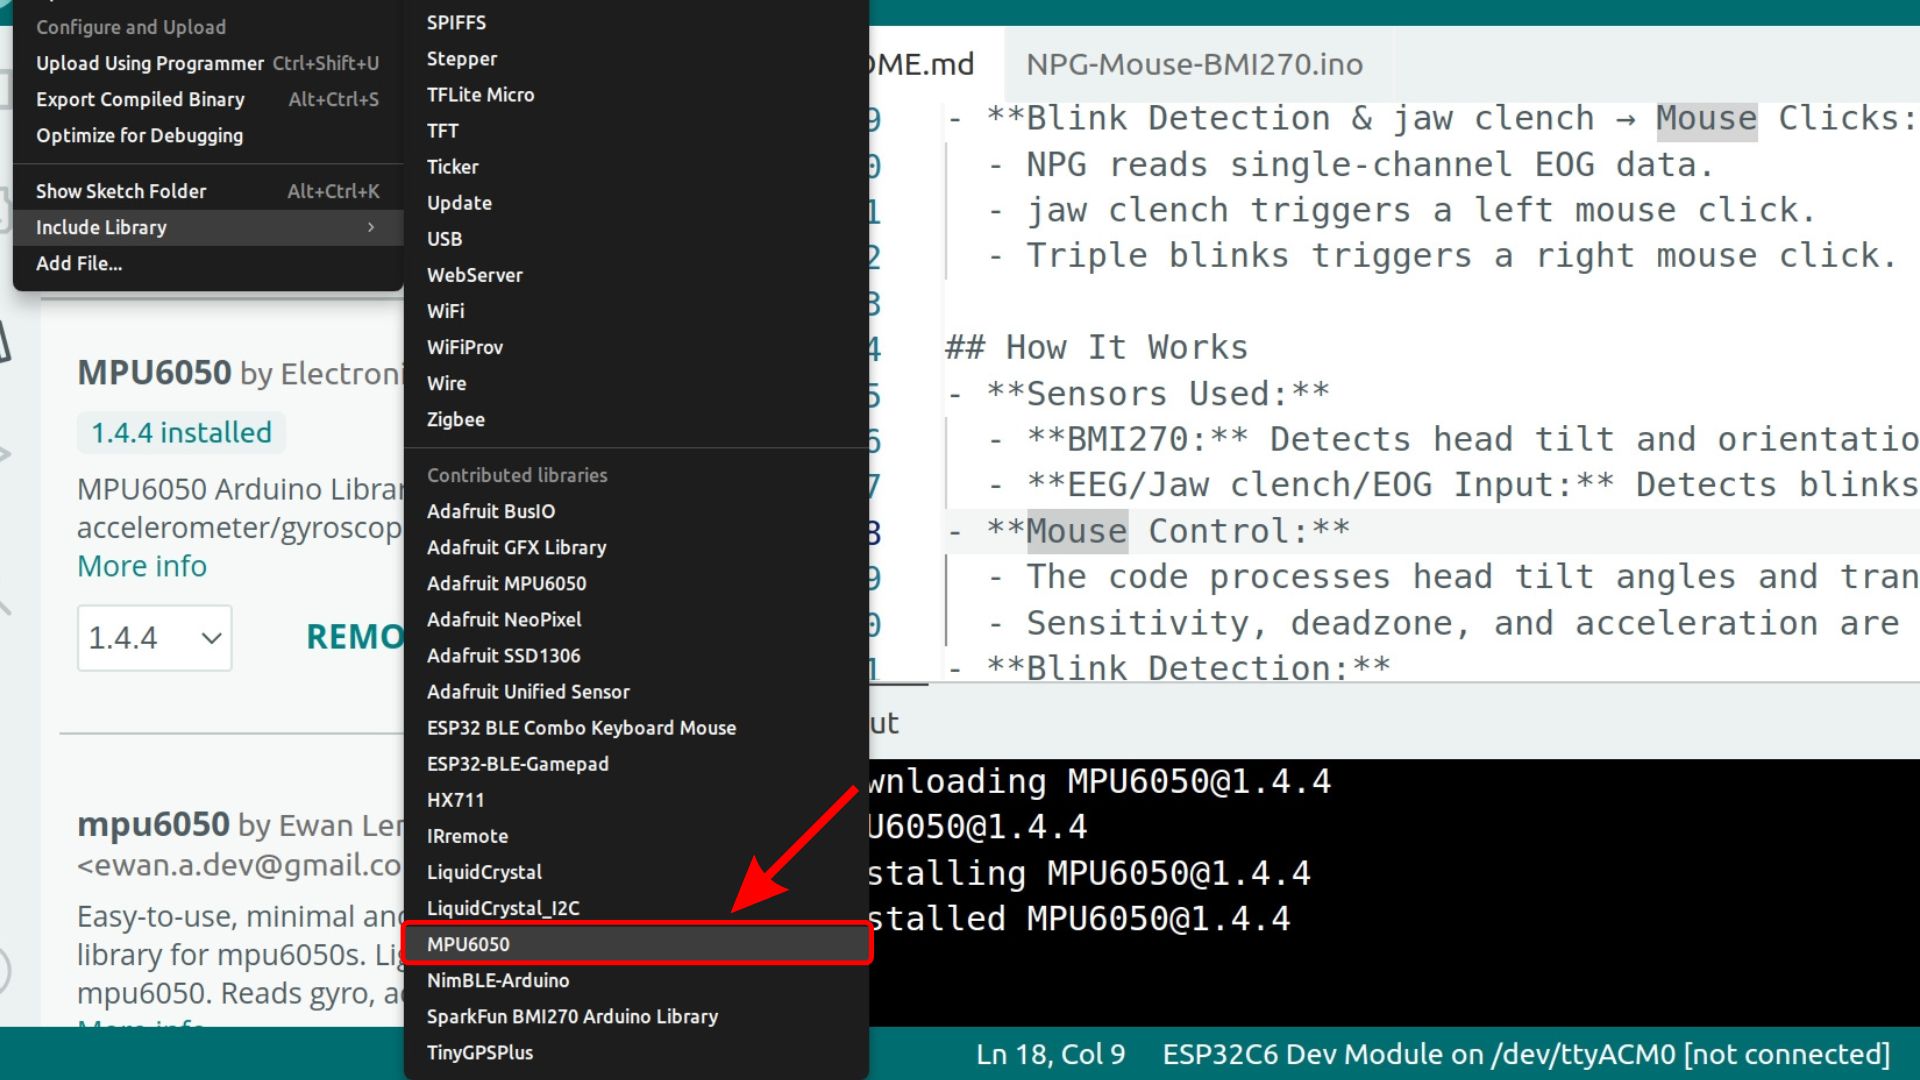Select MPU6050 from contributed libraries
The image size is (1920, 1080).
point(636,944)
